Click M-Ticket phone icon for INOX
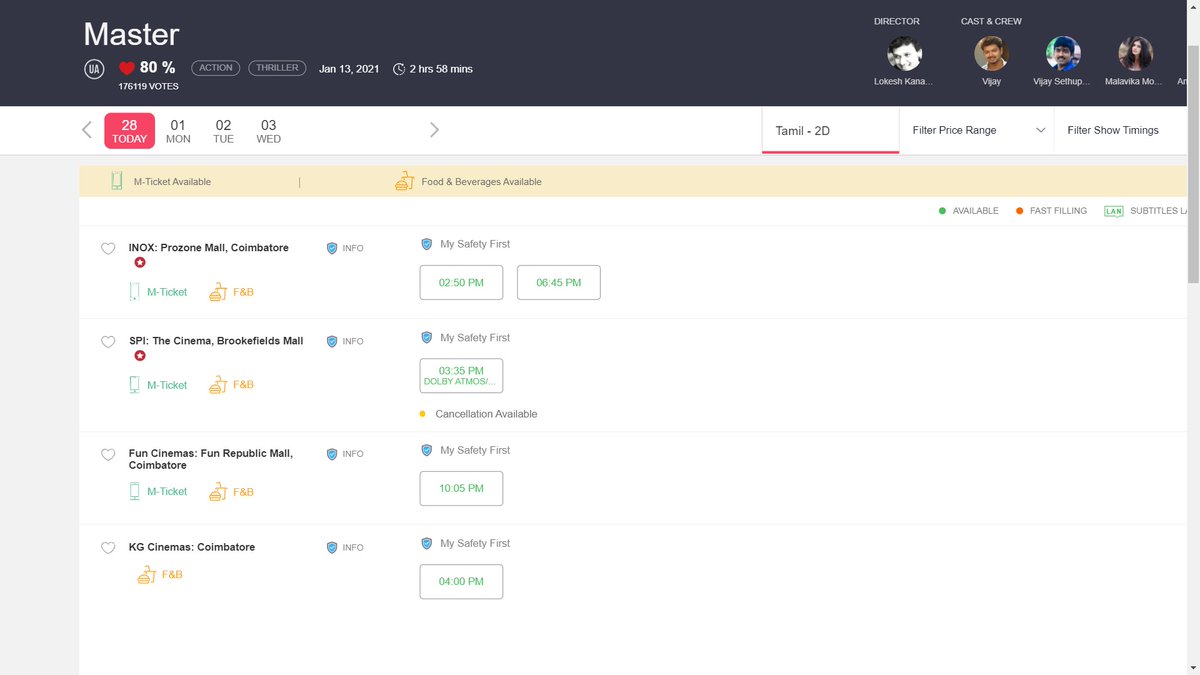Screen dimensions: 1200x675 click(134, 292)
